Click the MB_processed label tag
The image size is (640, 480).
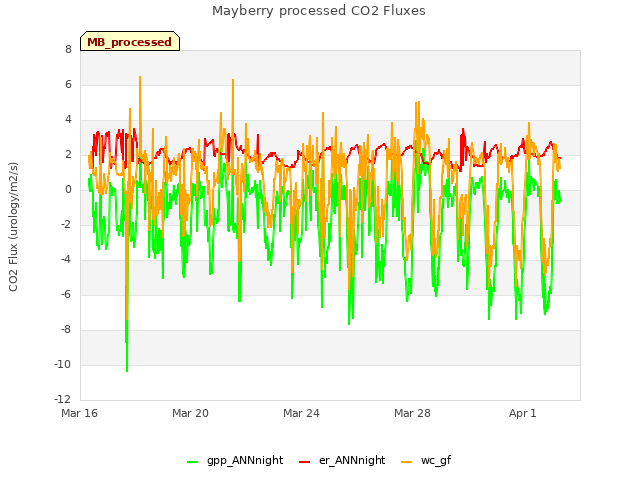[x=130, y=41]
